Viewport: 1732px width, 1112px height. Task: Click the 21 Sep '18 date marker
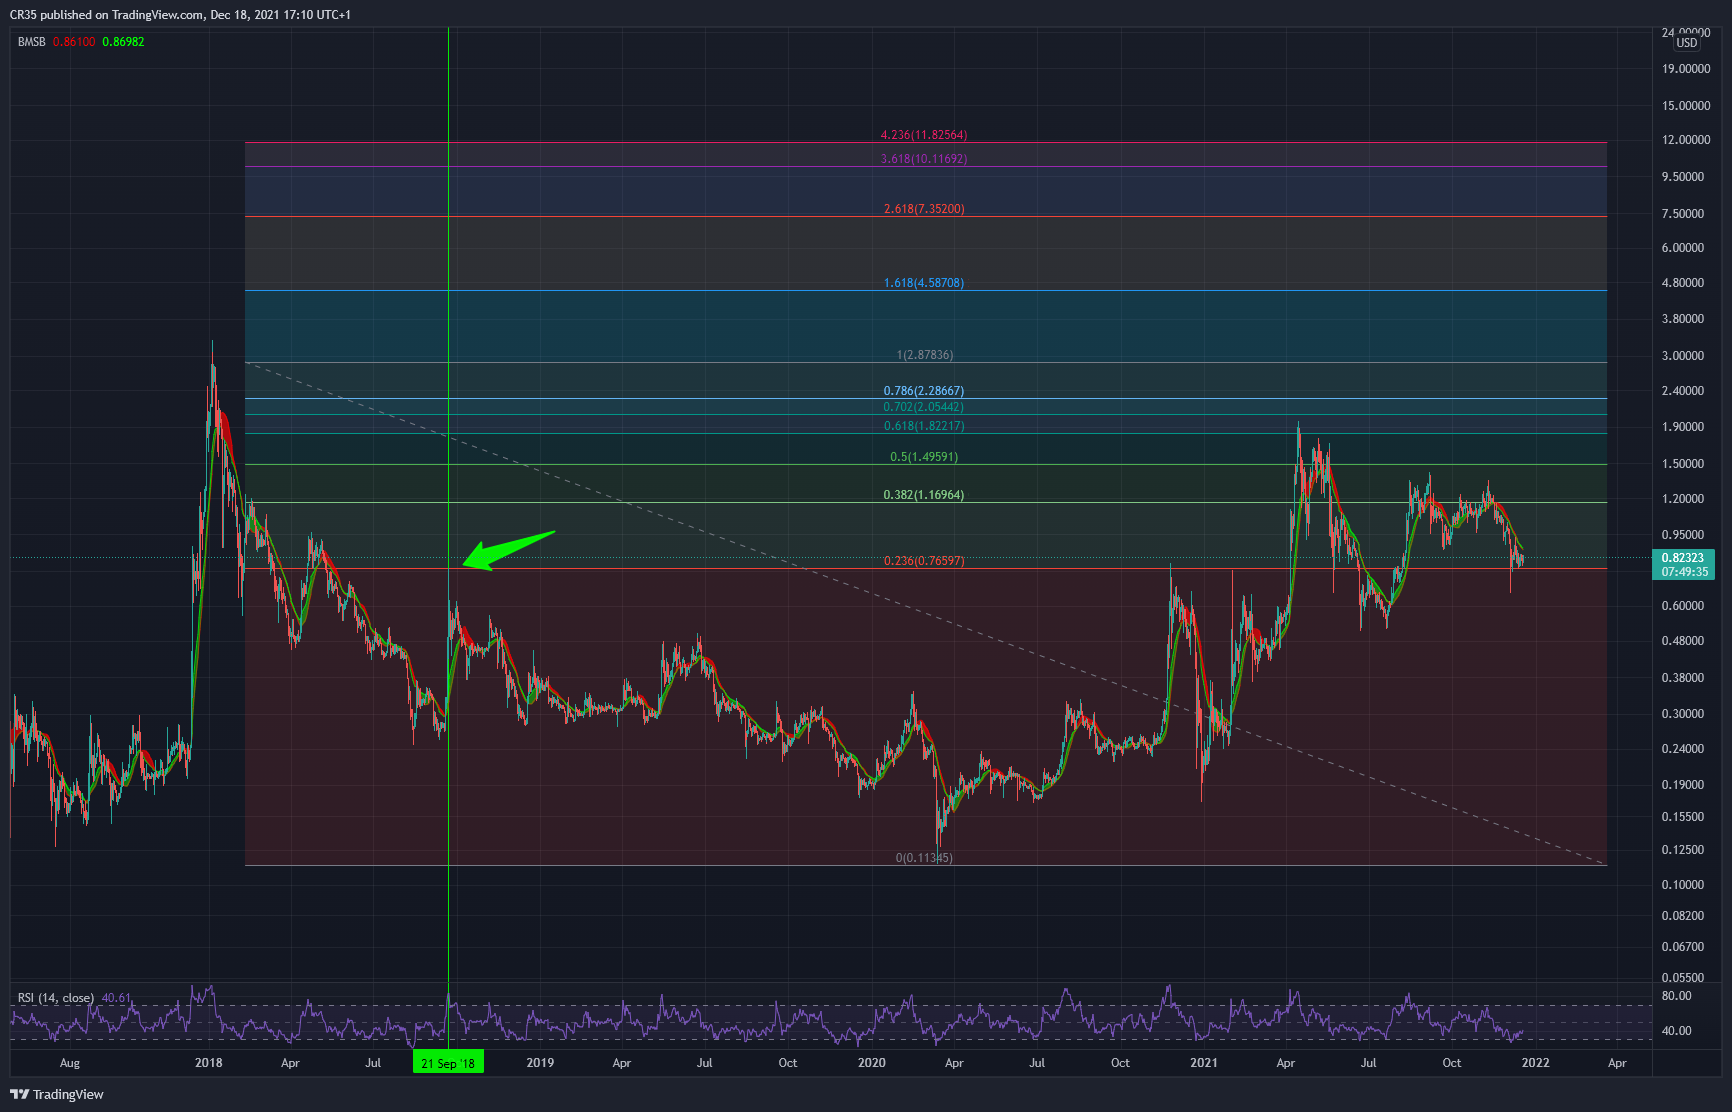tap(448, 1063)
